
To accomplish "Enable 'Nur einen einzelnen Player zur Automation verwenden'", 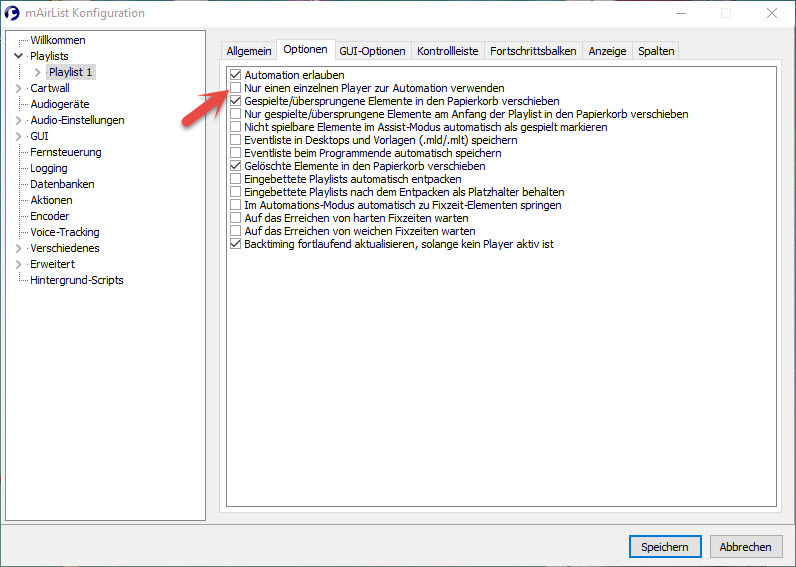I will (235, 88).
